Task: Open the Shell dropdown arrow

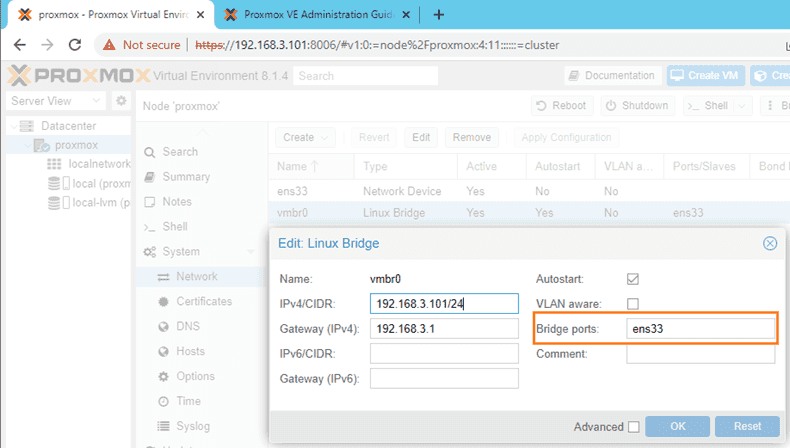Action: pyautogui.click(x=742, y=106)
